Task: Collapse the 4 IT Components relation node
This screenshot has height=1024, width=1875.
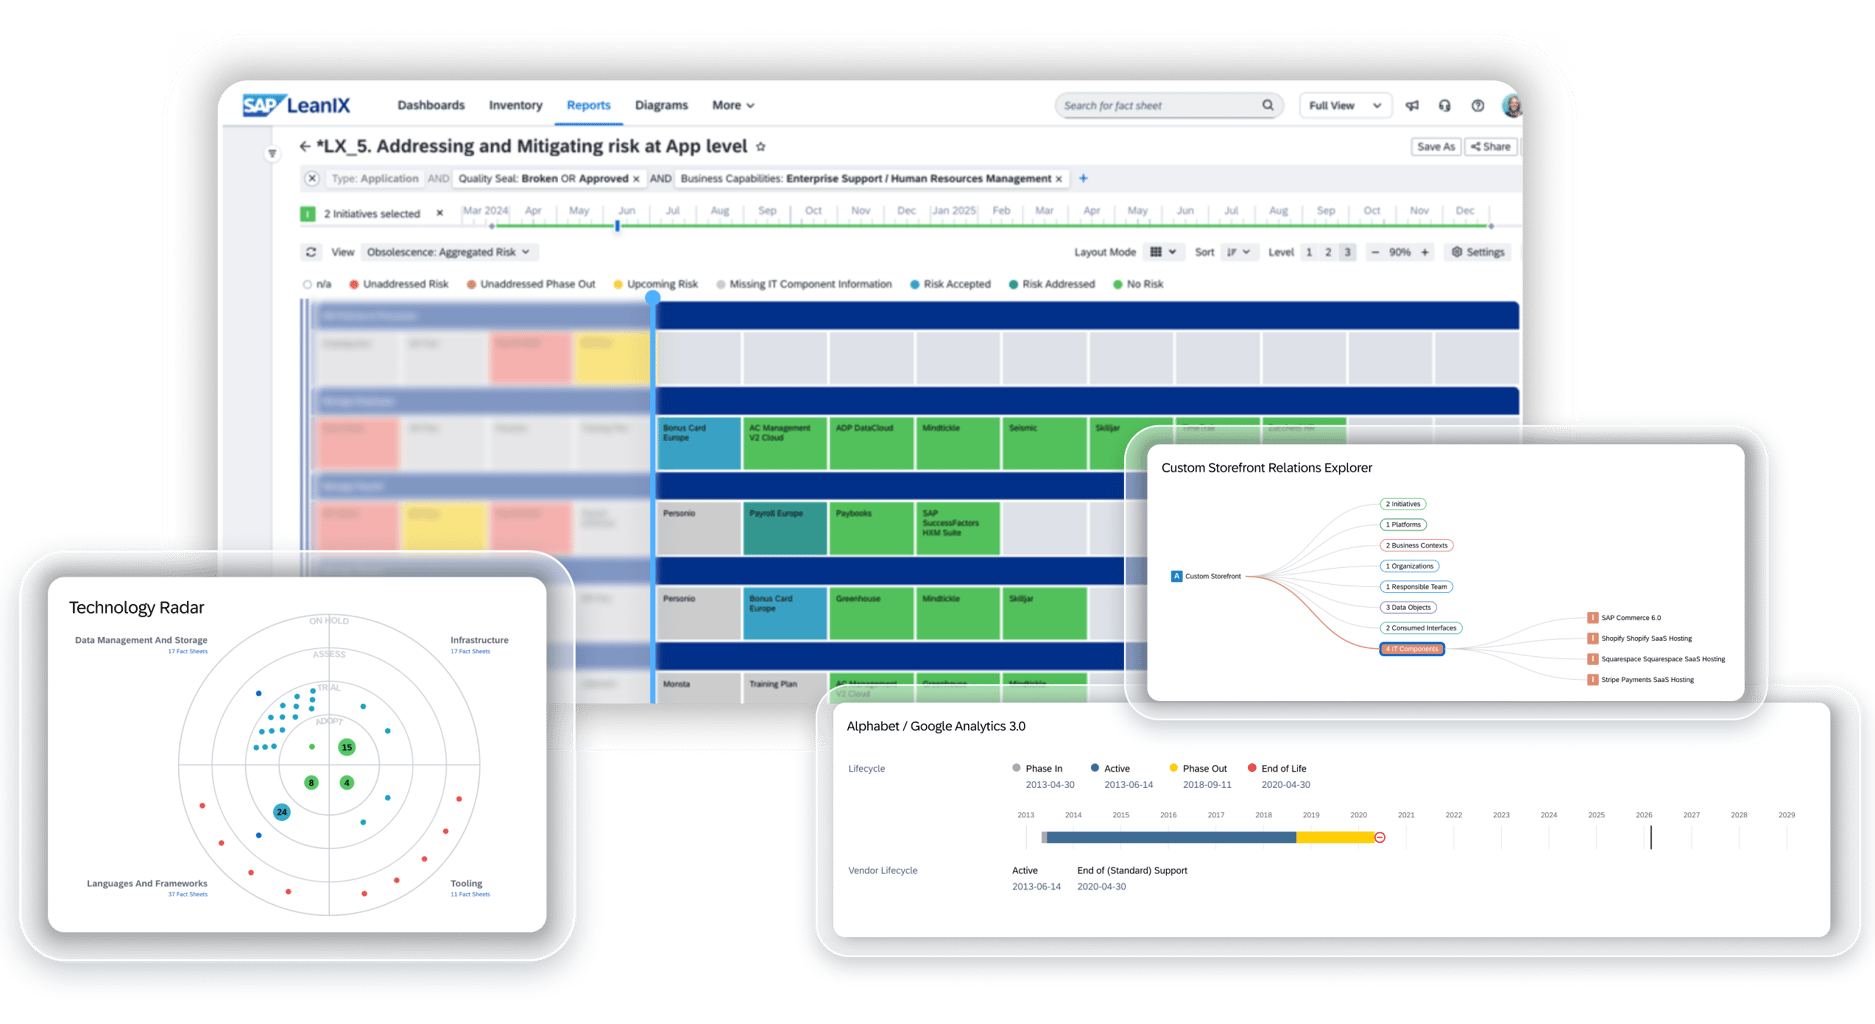Action: [x=1412, y=649]
